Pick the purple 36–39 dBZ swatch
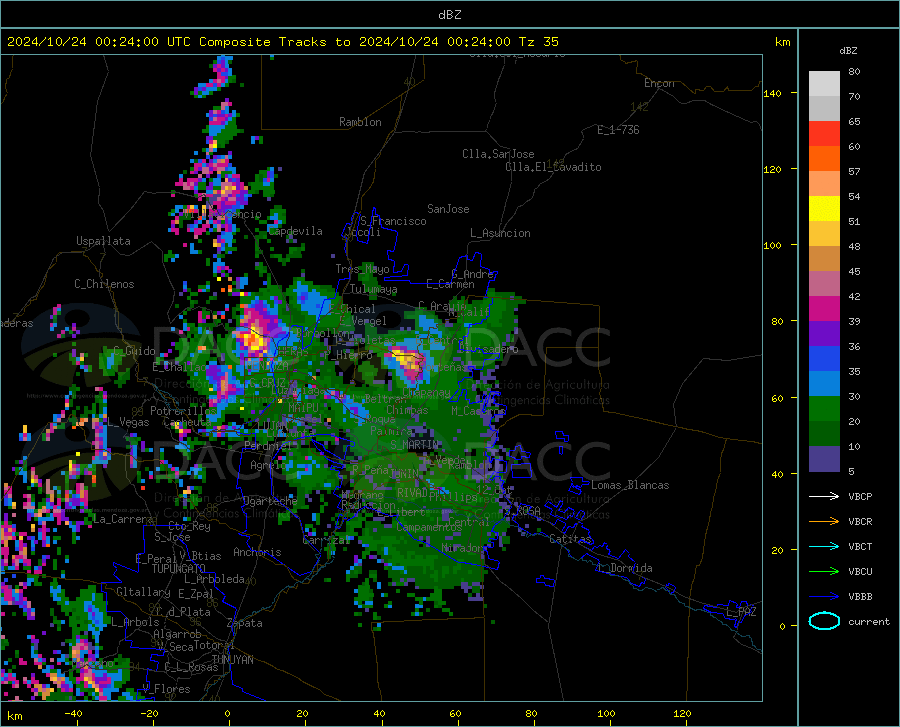The height and width of the screenshot is (727, 900). click(x=824, y=334)
